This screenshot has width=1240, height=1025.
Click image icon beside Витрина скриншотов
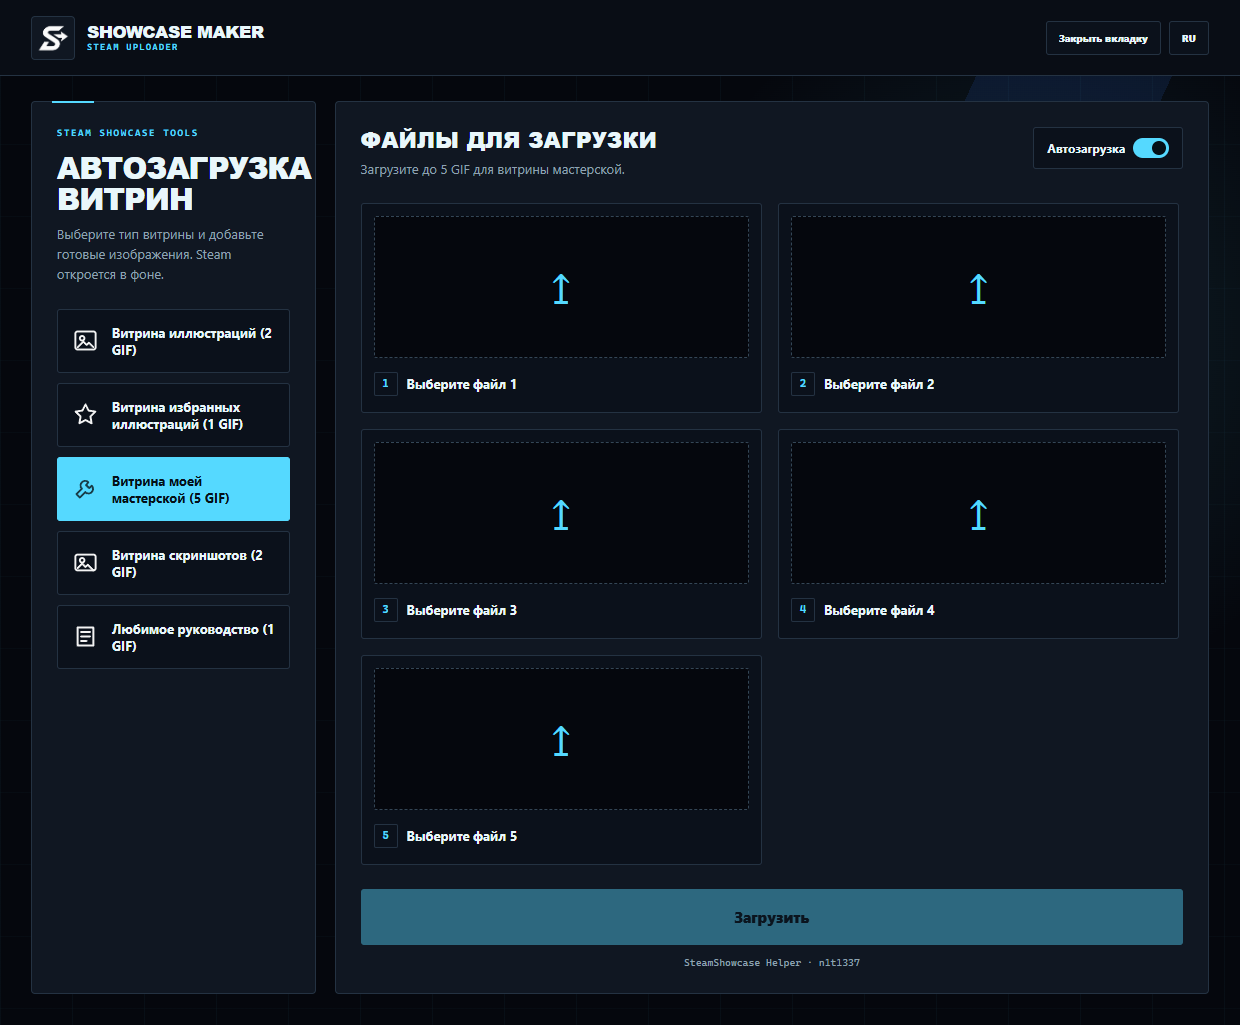[86, 562]
